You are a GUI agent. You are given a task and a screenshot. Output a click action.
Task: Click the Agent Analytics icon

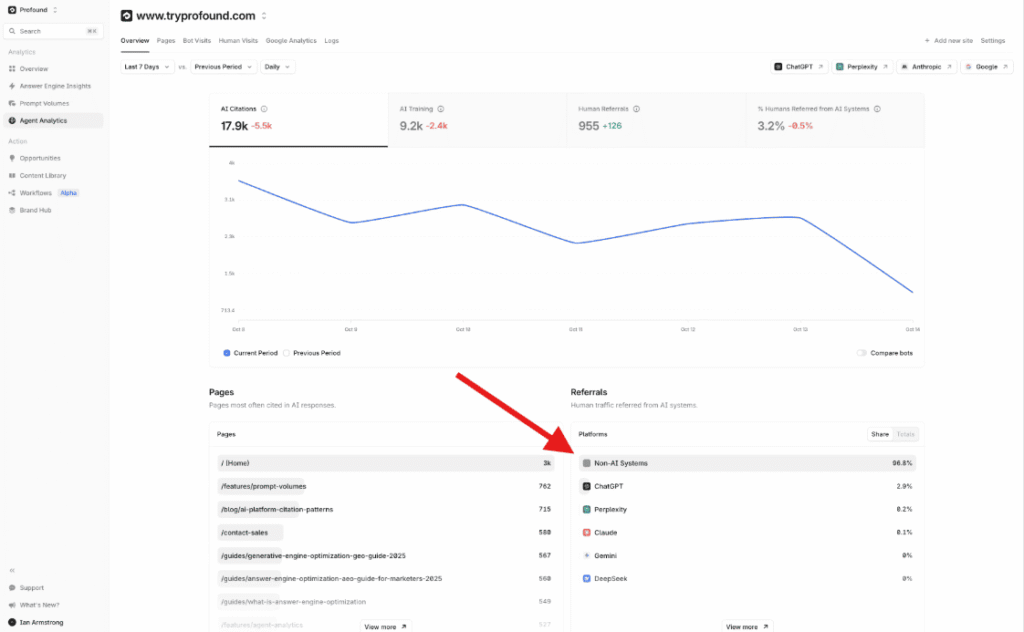click(x=12, y=120)
